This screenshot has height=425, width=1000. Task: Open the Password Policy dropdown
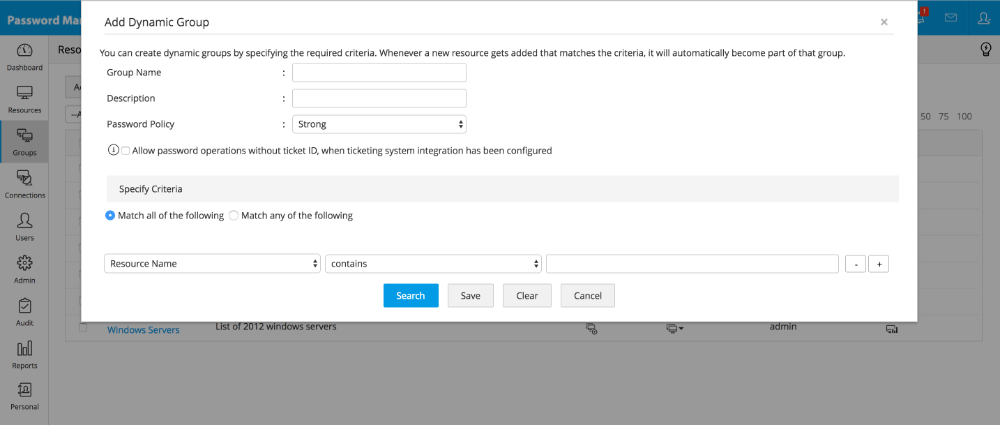point(379,124)
